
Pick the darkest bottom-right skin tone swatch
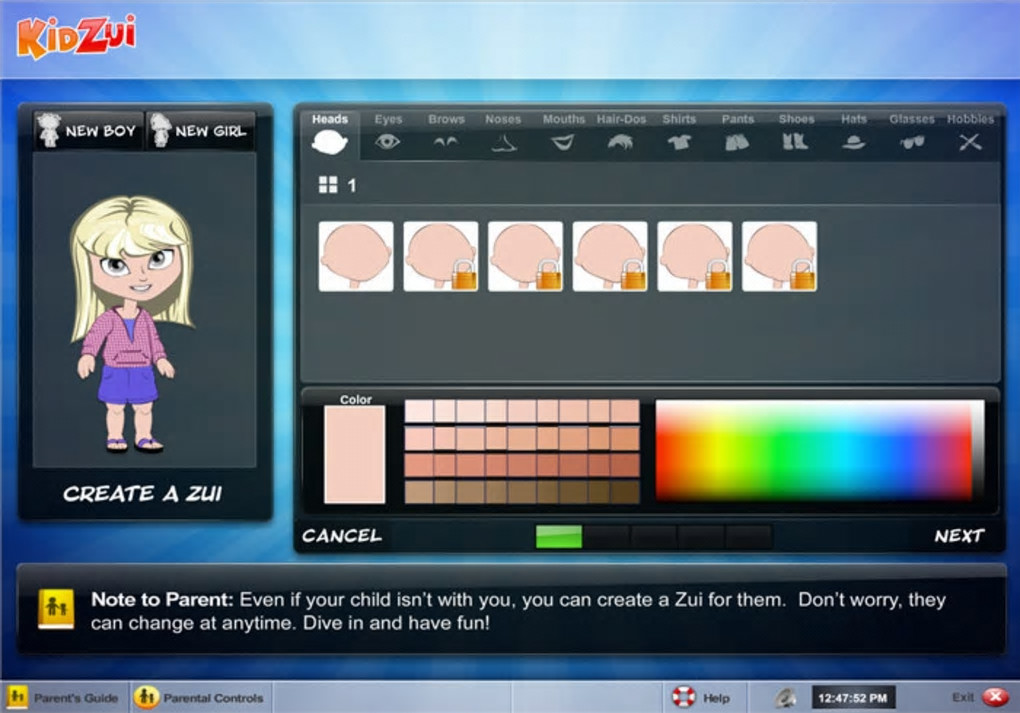pyautogui.click(x=626, y=492)
